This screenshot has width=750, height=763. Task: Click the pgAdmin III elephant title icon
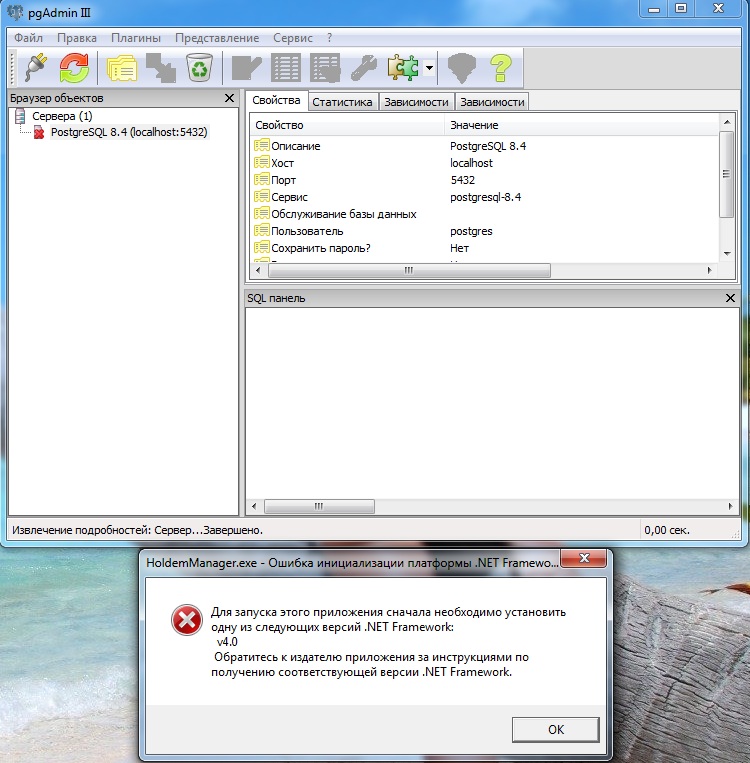tap(15, 12)
